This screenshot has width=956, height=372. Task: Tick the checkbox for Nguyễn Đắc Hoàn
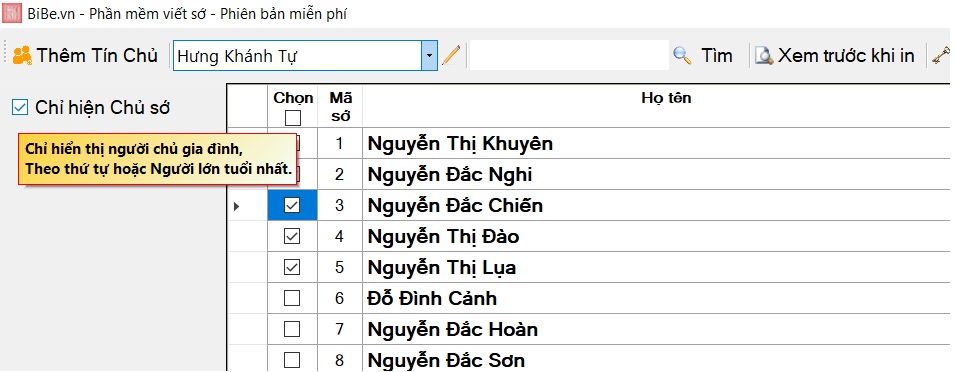coord(293,329)
